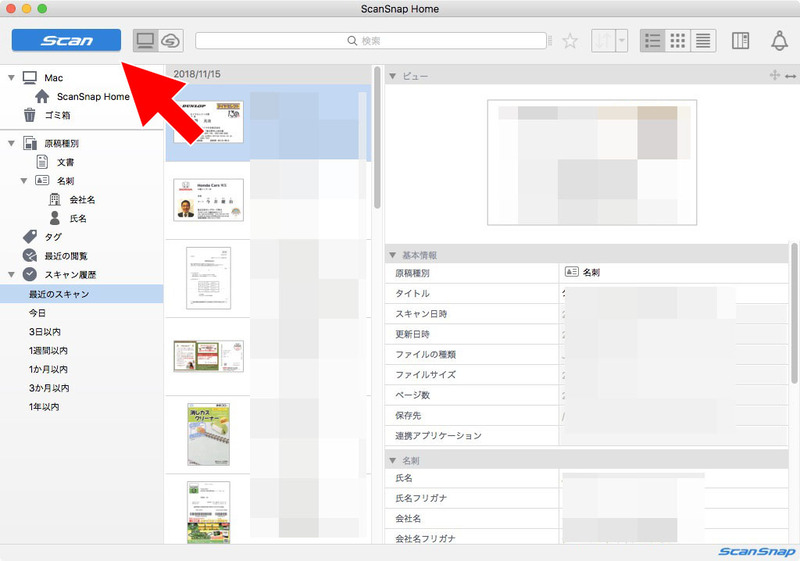Select the 文書 document type

[x=65, y=162]
